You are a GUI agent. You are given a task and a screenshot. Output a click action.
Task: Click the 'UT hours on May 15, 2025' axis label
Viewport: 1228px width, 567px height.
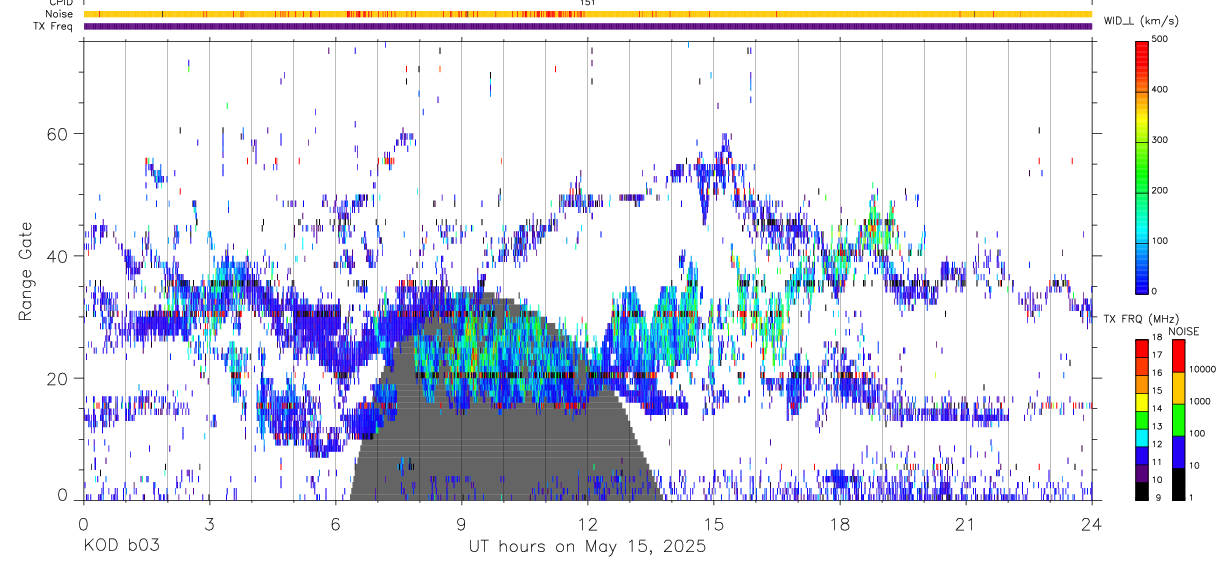[x=587, y=547]
